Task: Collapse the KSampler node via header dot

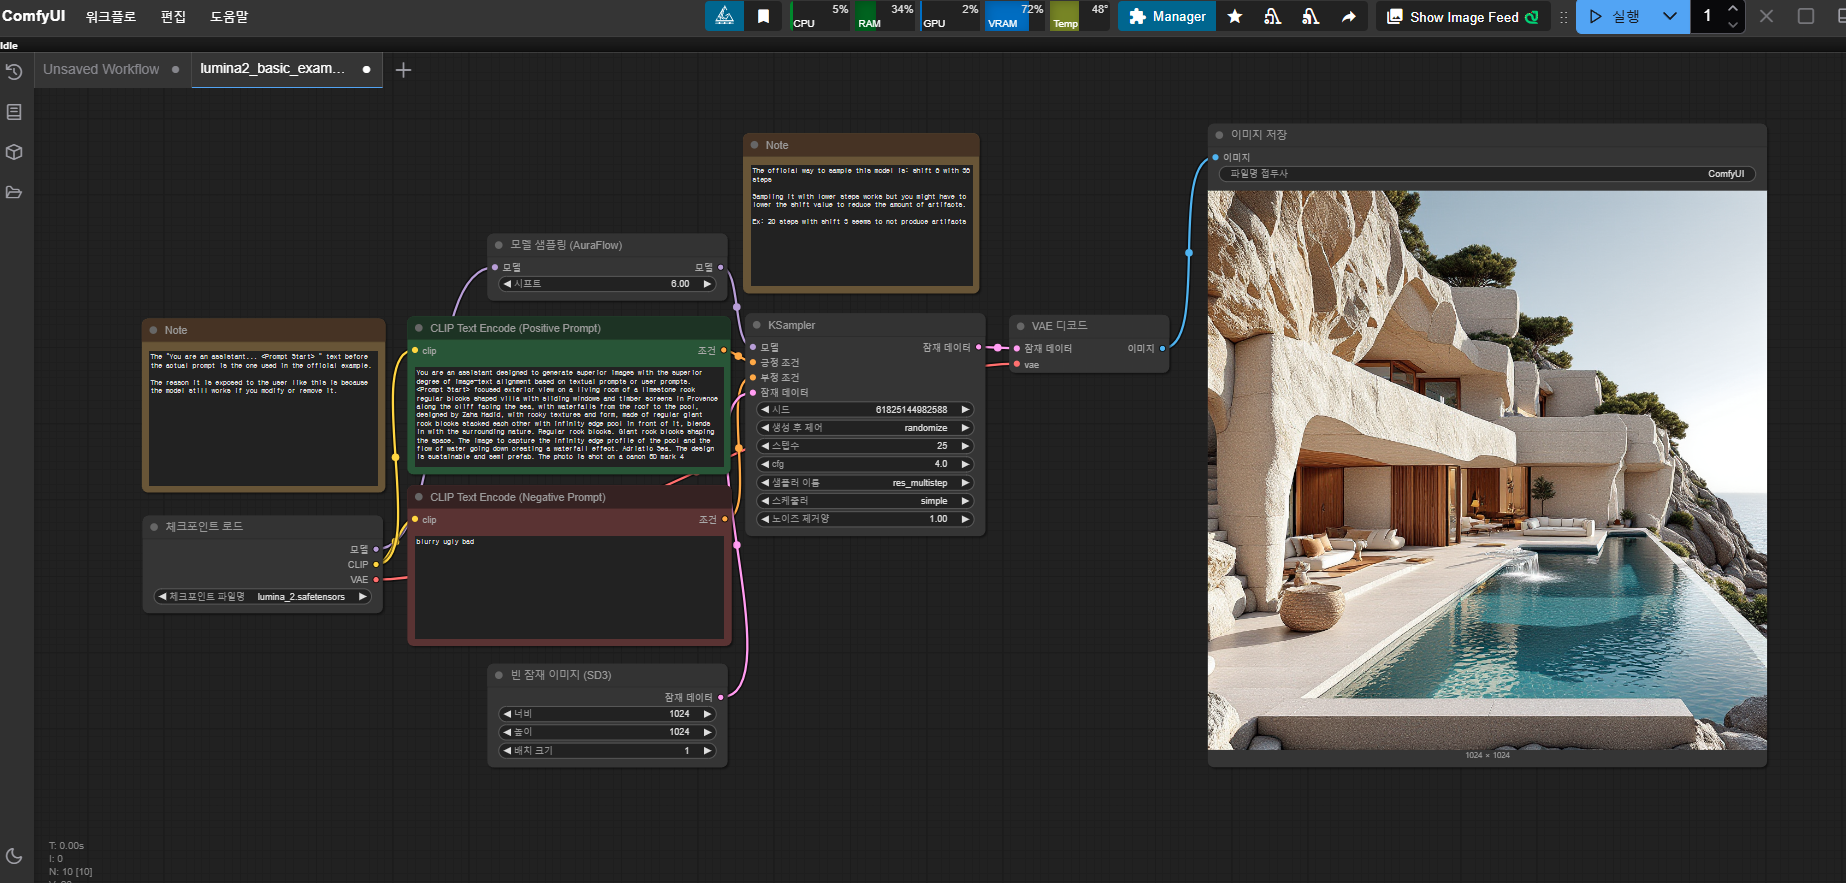Action: point(756,325)
